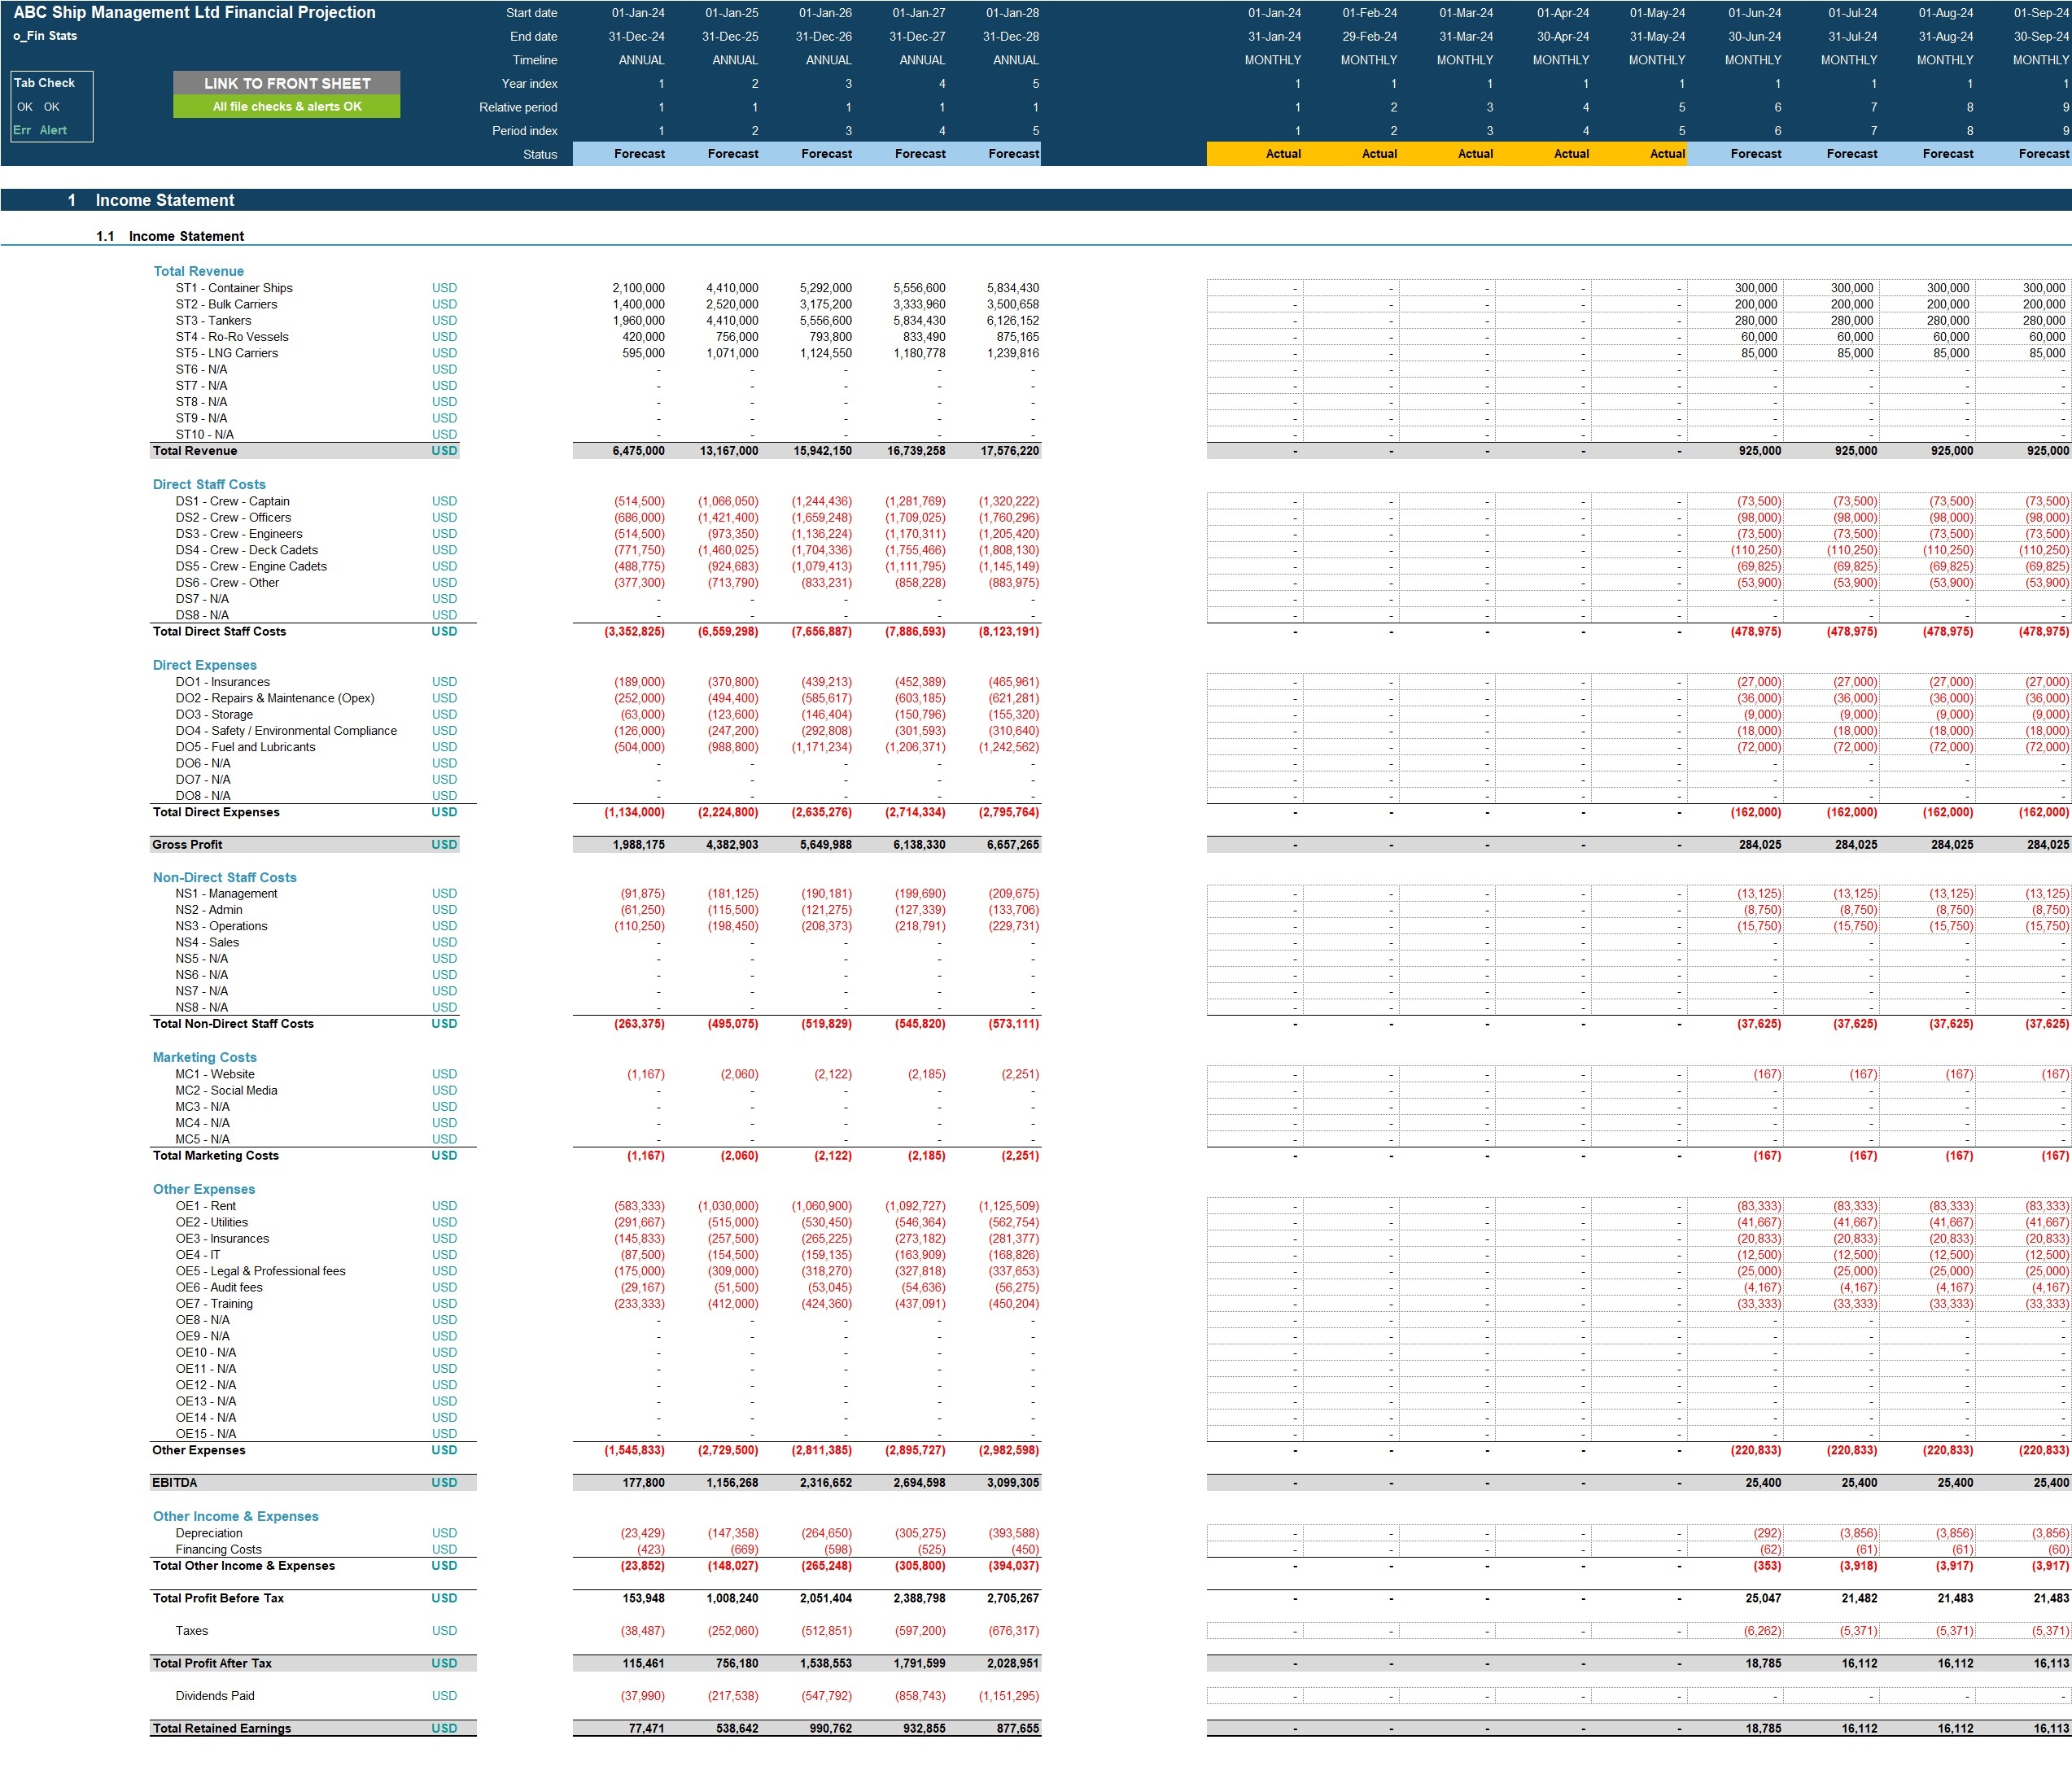Select 'DO2 - Repairs & Maintenance (Opex)' label
This screenshot has height=1779, width=2072.
(x=275, y=698)
